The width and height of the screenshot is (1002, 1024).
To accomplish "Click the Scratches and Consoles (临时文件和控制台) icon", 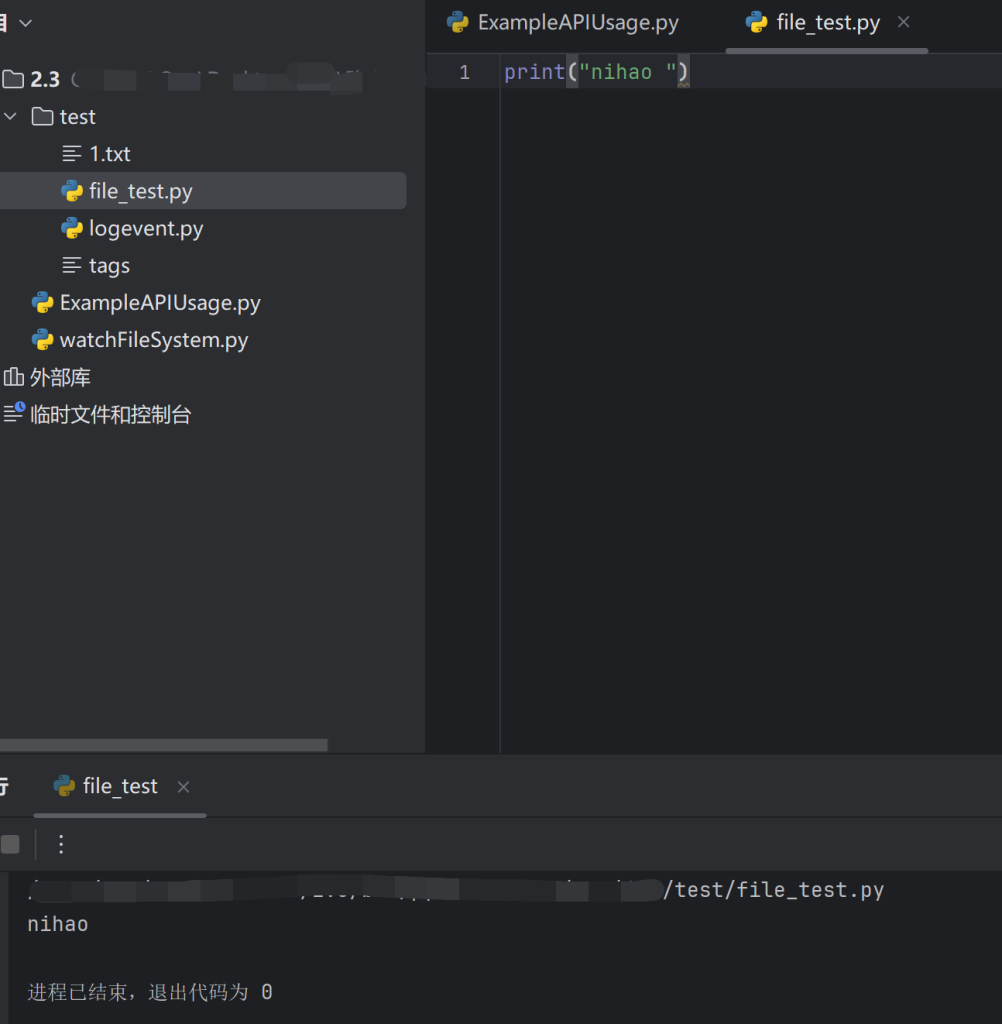I will 14,413.
